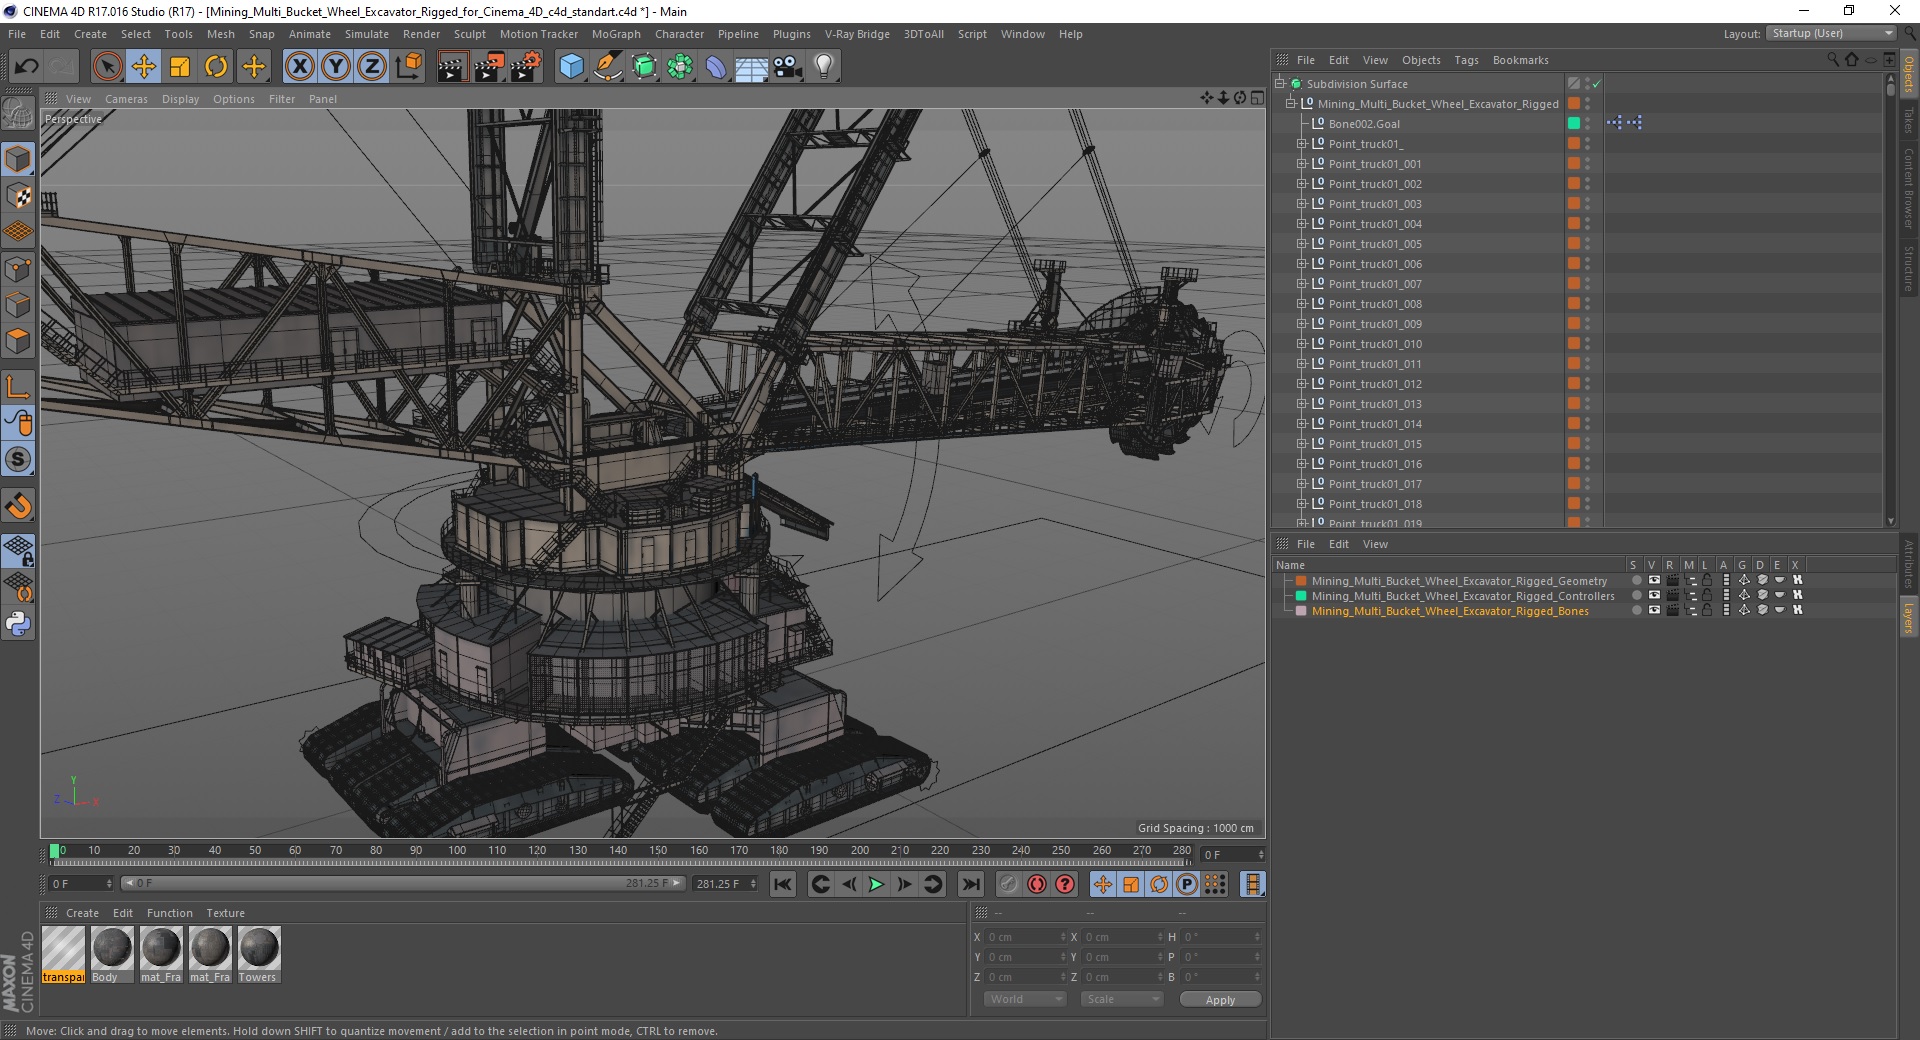
Task: Toggle solo for Rigged_Bones layer
Action: [1636, 611]
